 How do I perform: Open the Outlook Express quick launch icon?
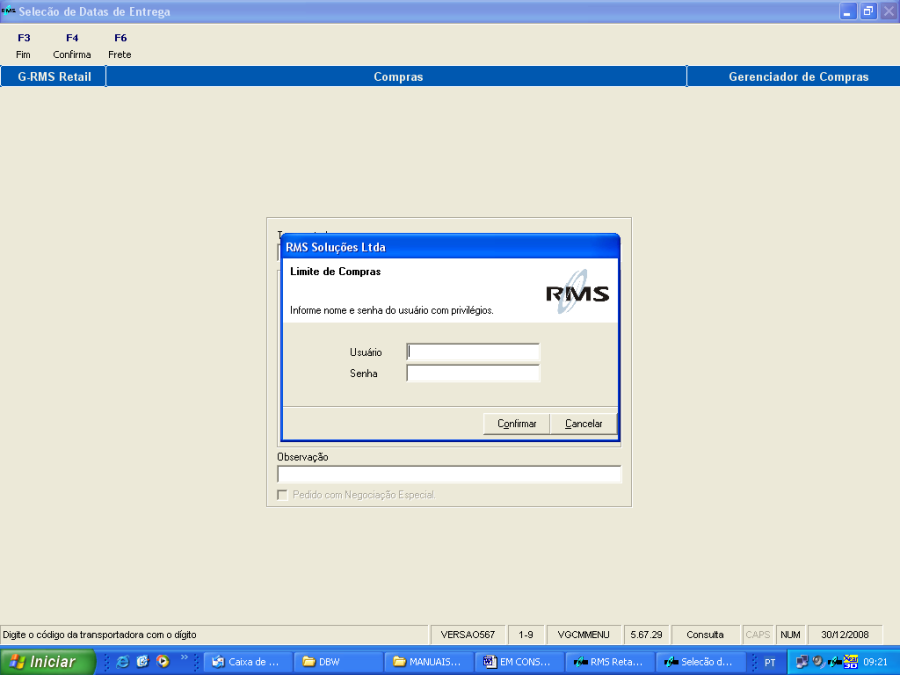coord(143,662)
